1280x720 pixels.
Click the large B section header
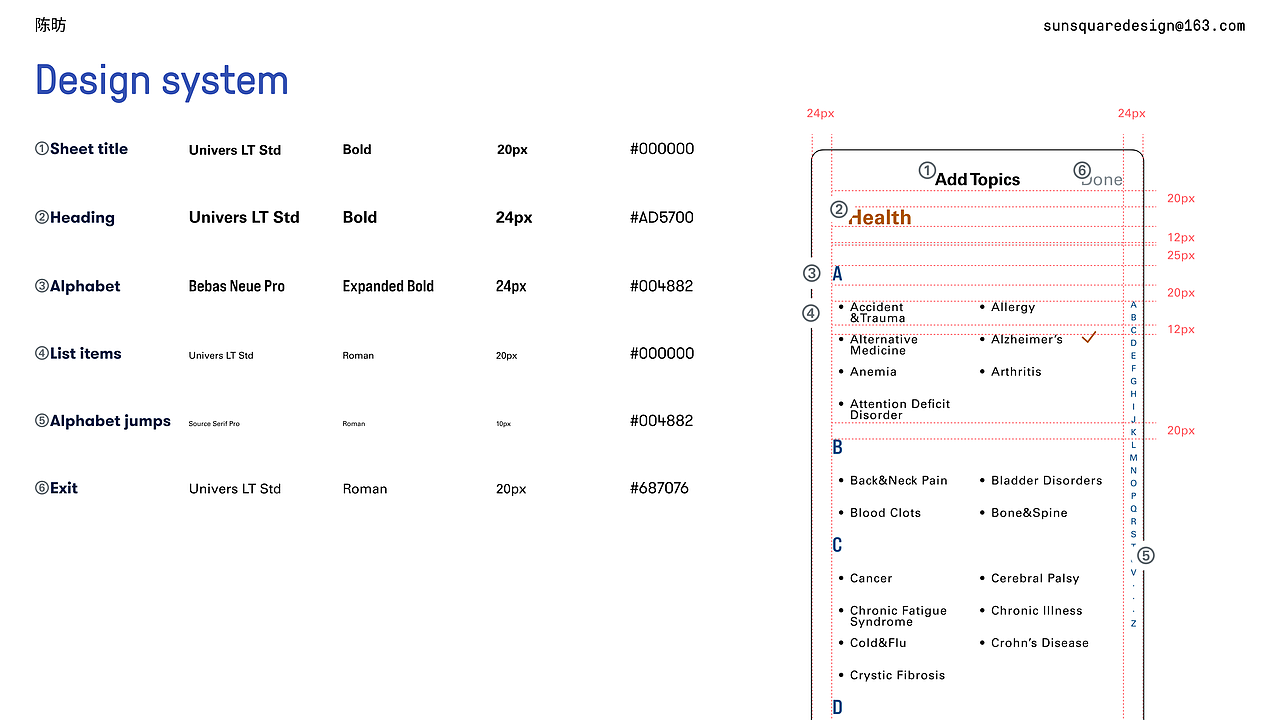tap(837, 447)
